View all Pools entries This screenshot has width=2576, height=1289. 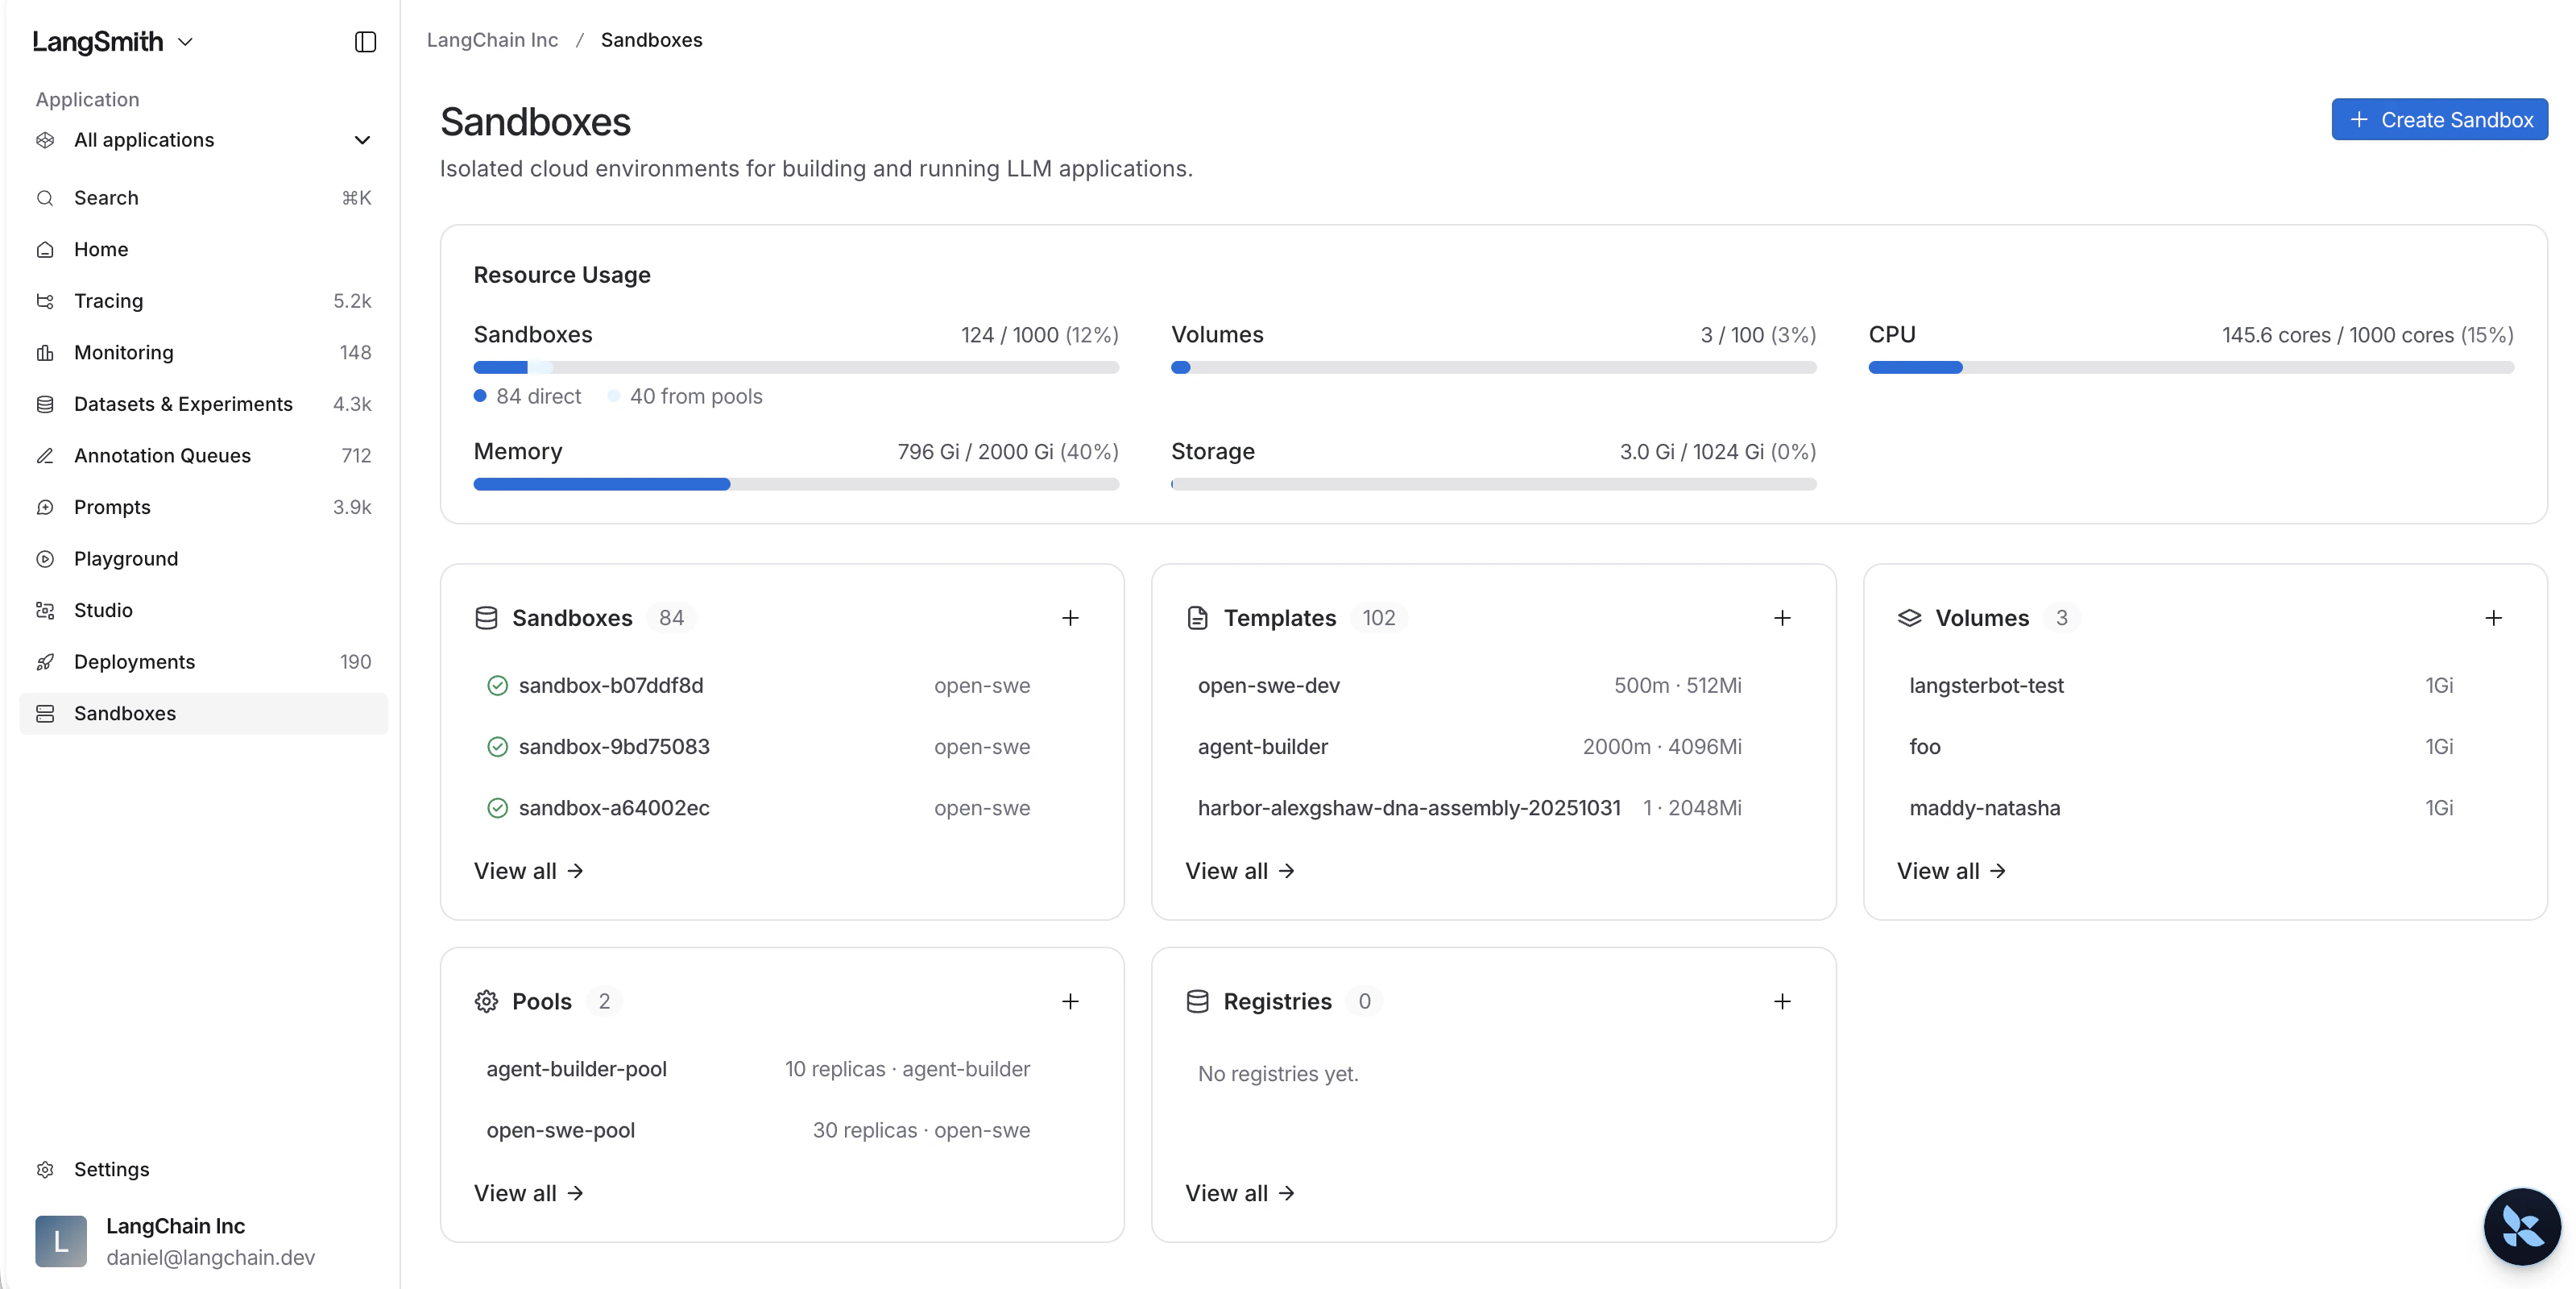(529, 1193)
